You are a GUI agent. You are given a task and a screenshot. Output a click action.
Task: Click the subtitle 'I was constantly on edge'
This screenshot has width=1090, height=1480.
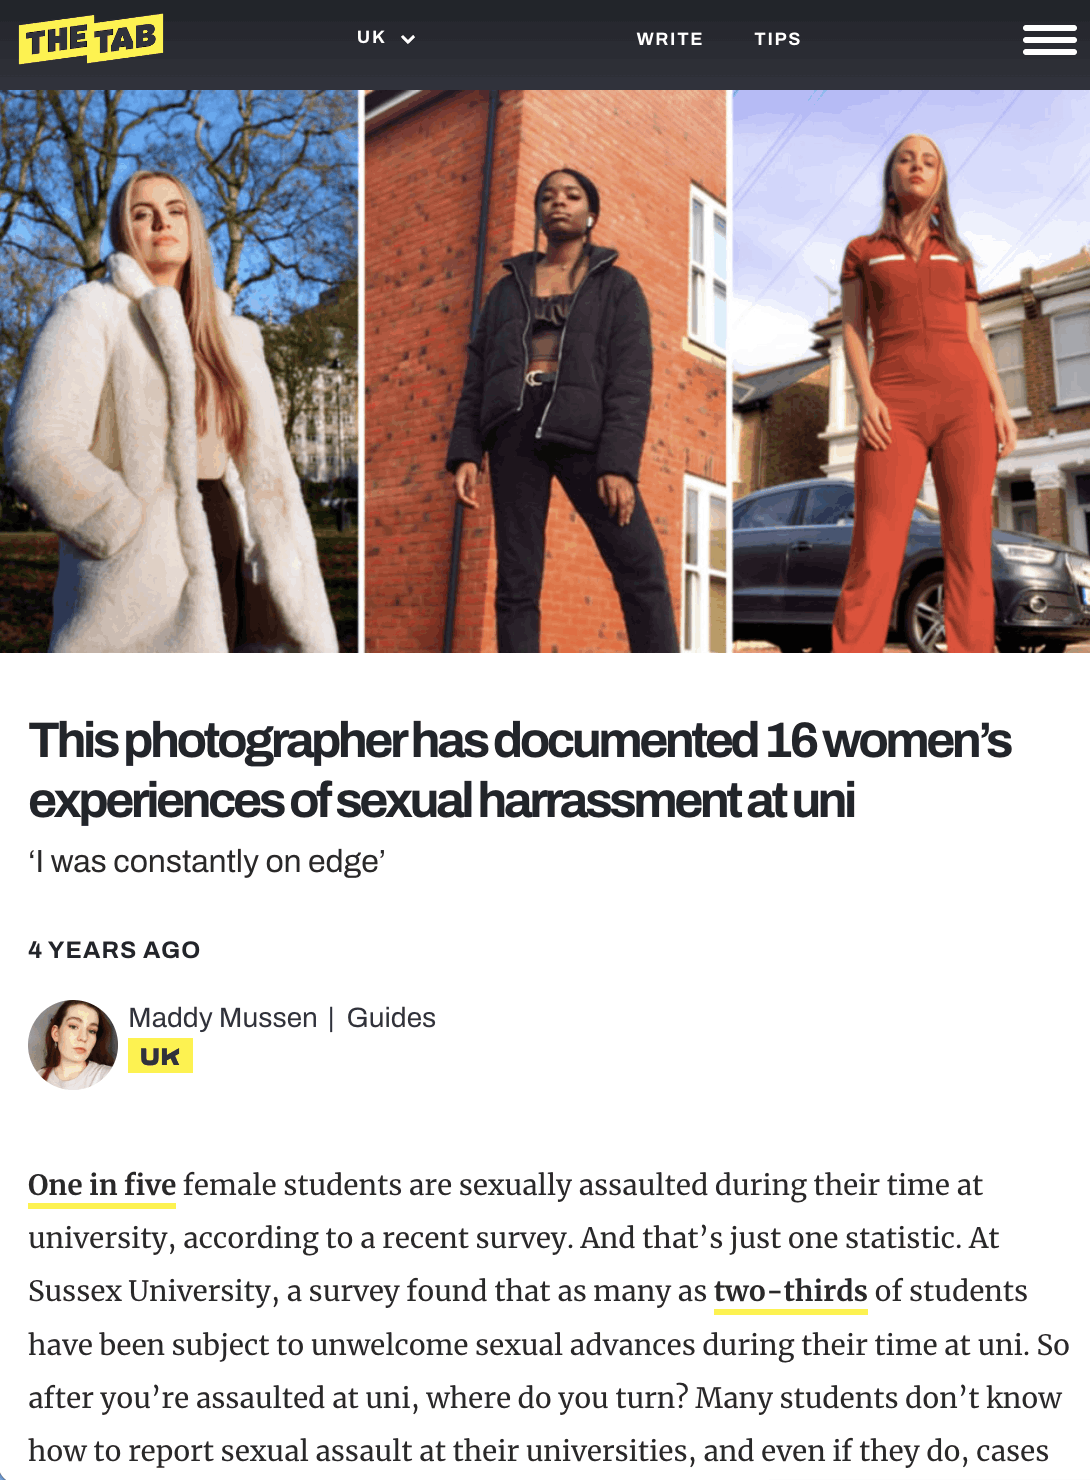(x=207, y=861)
